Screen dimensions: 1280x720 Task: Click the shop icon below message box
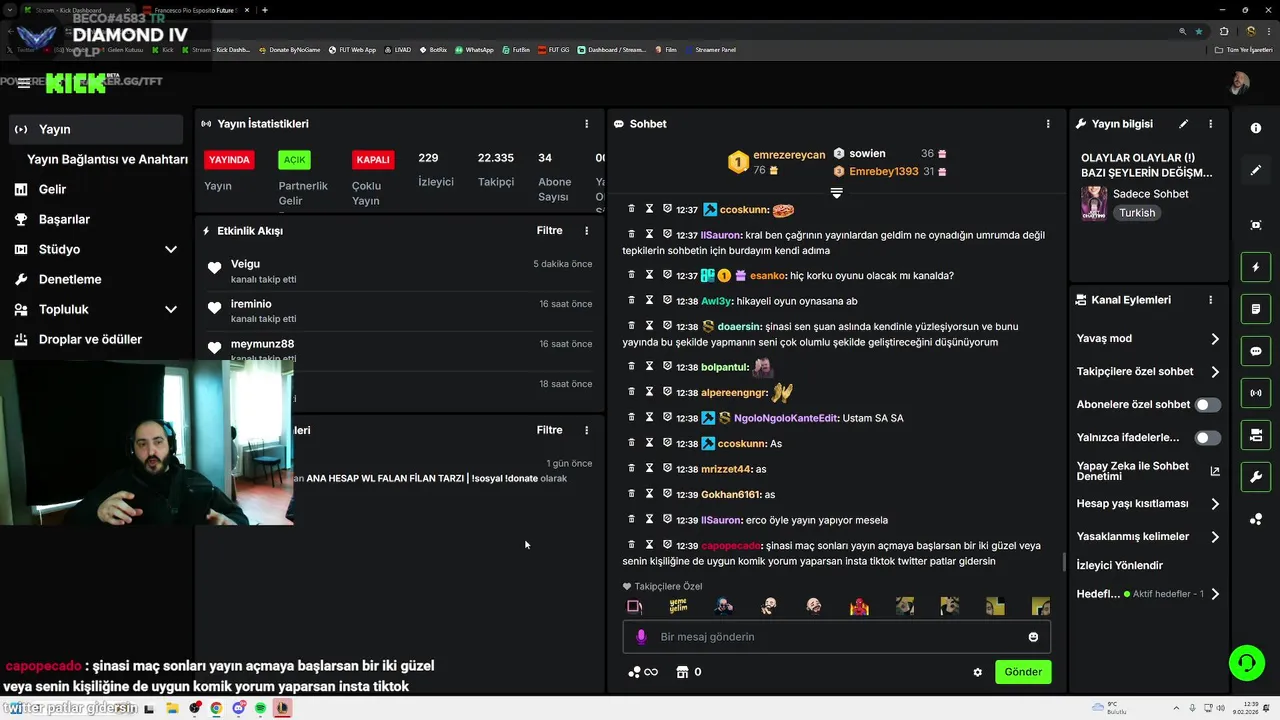(x=683, y=672)
